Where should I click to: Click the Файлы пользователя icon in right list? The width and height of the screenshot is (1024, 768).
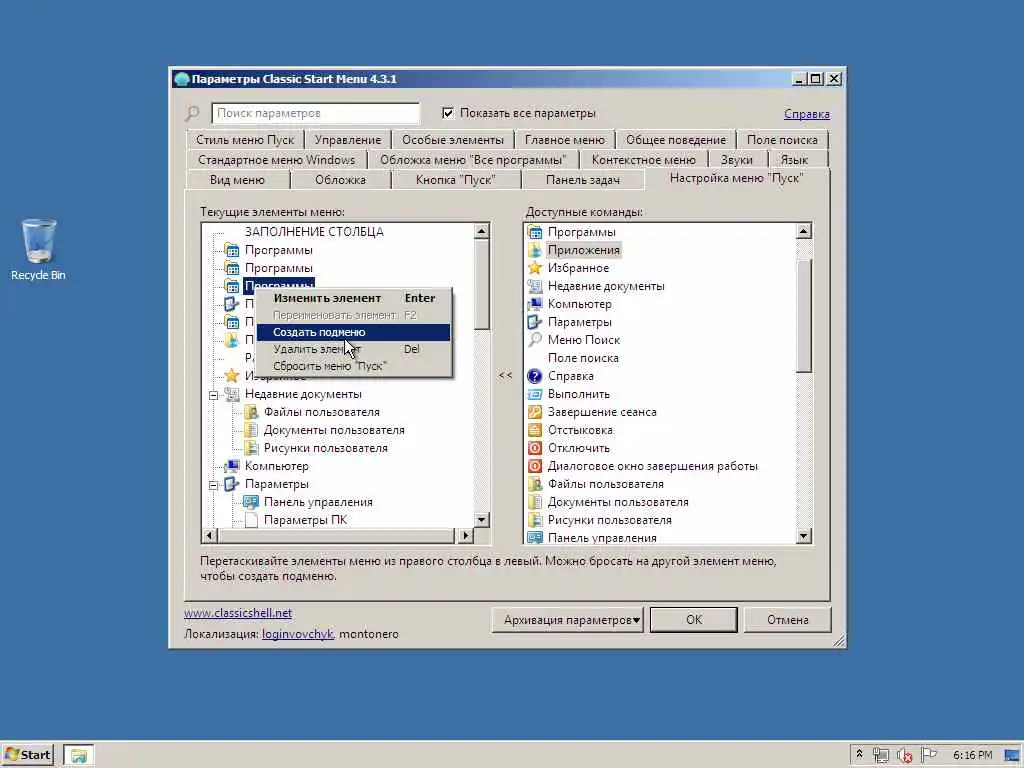pos(535,484)
